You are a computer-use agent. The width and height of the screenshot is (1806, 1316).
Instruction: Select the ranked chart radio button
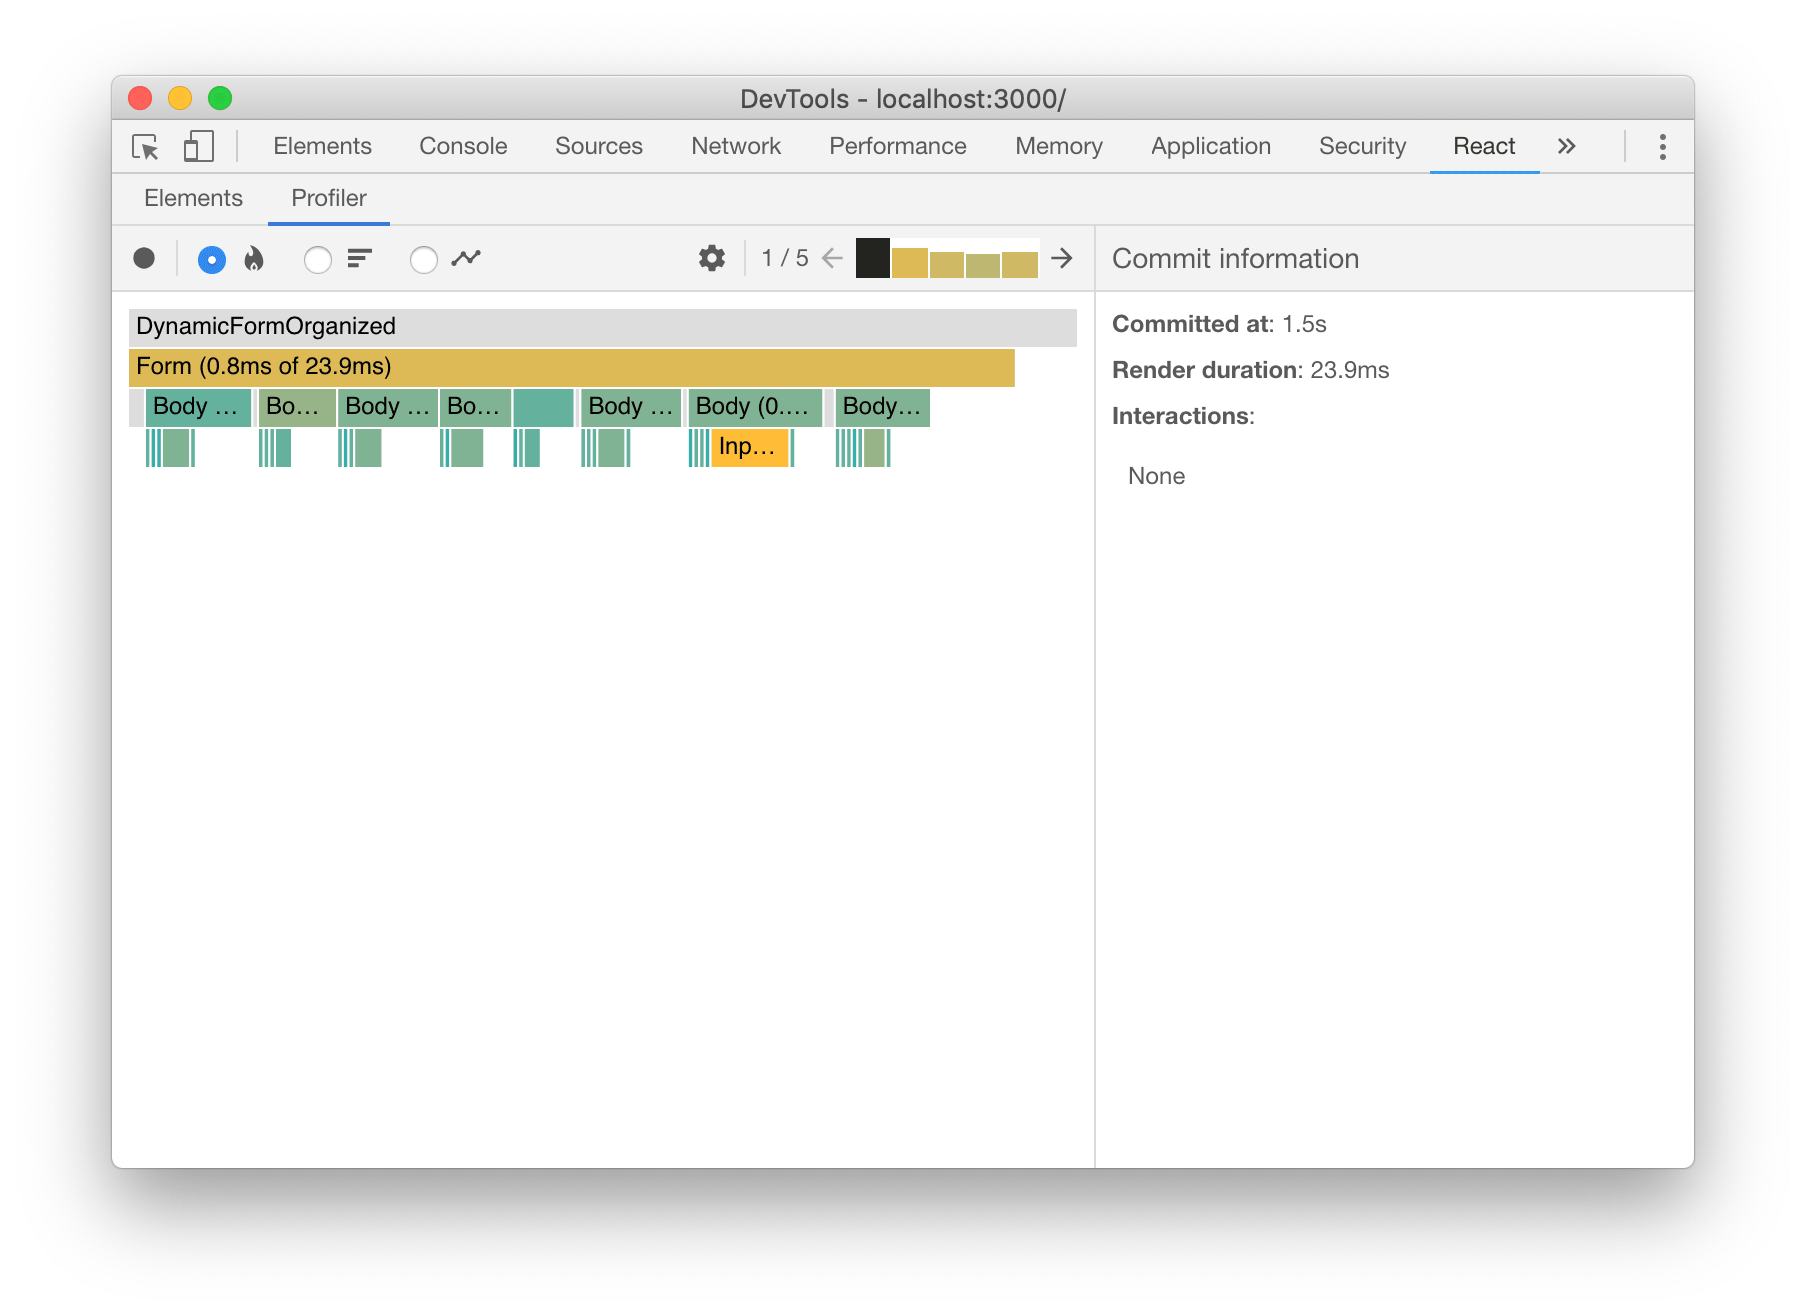coord(318,258)
